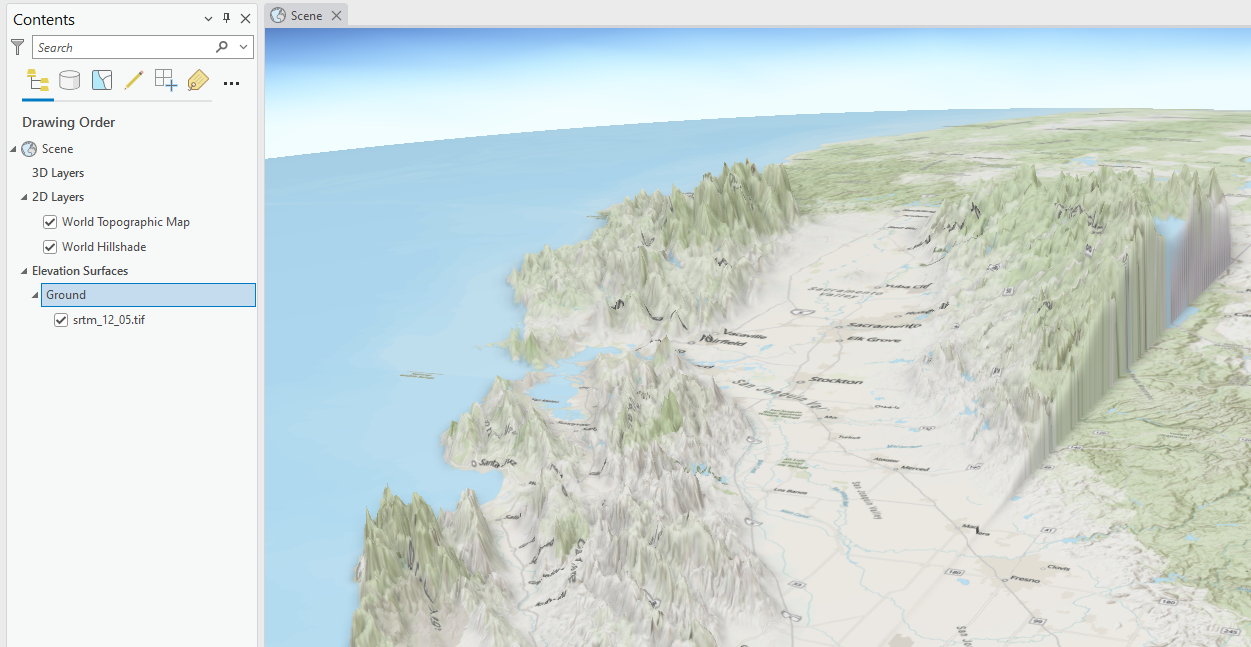Open the List By Snapping view
The width and height of the screenshot is (1251, 647).
click(x=165, y=80)
